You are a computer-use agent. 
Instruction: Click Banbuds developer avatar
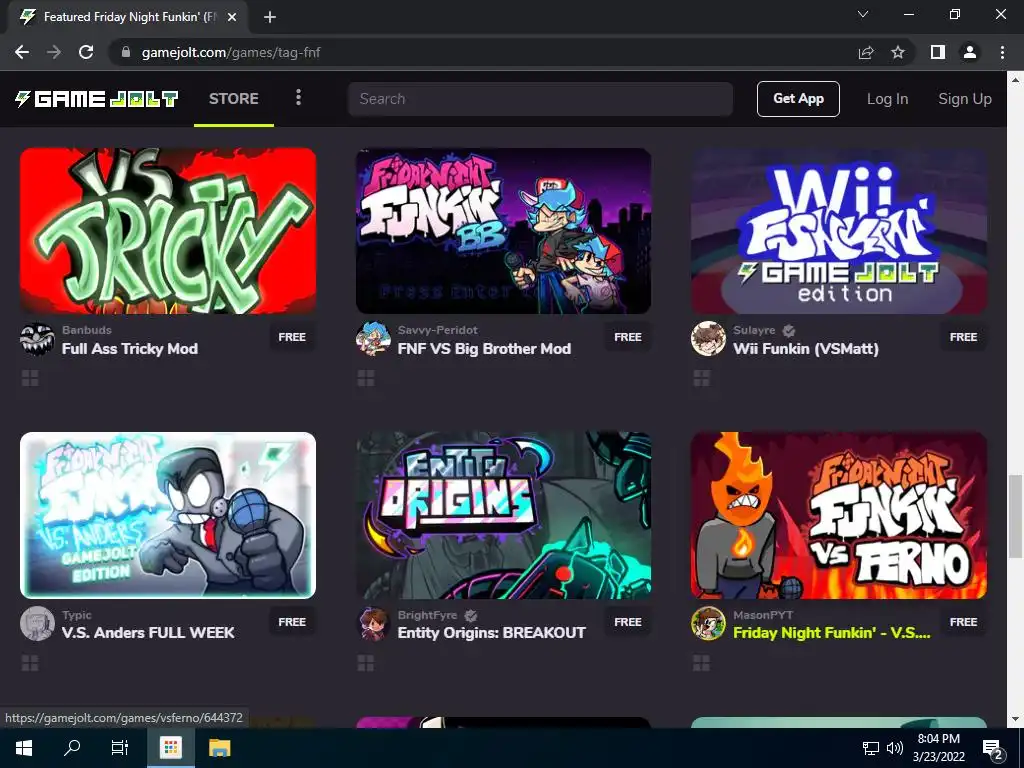[x=37, y=339]
